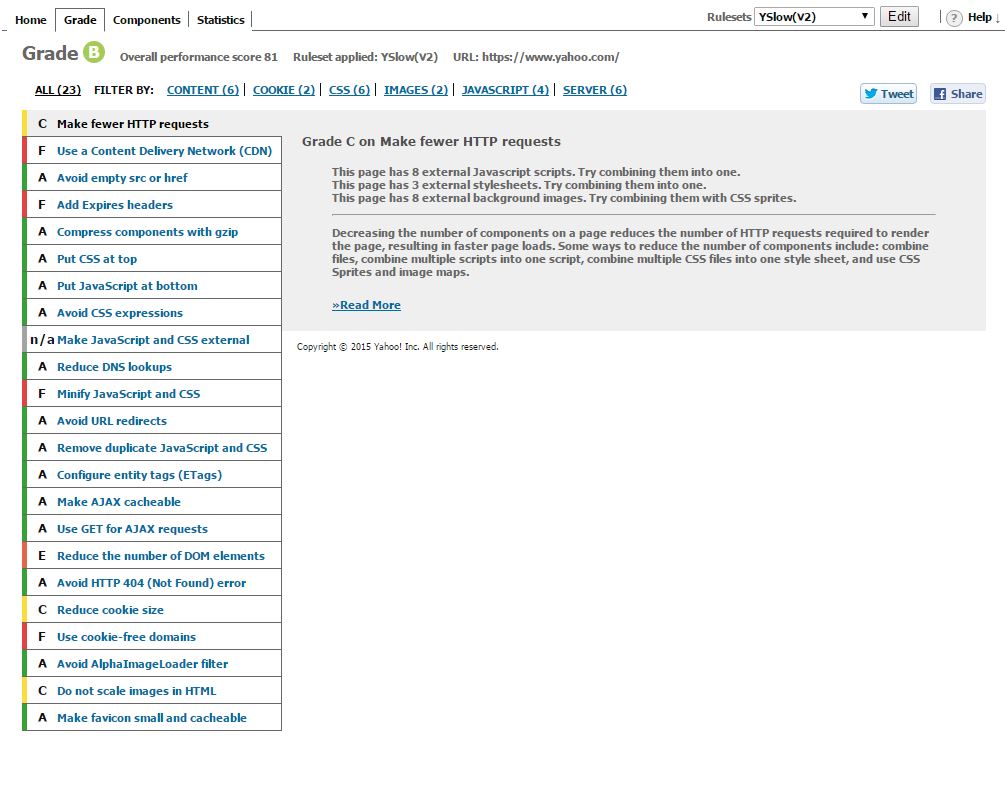The image size is (1005, 790).
Task: Click the Edit ruleset button
Action: click(x=899, y=17)
